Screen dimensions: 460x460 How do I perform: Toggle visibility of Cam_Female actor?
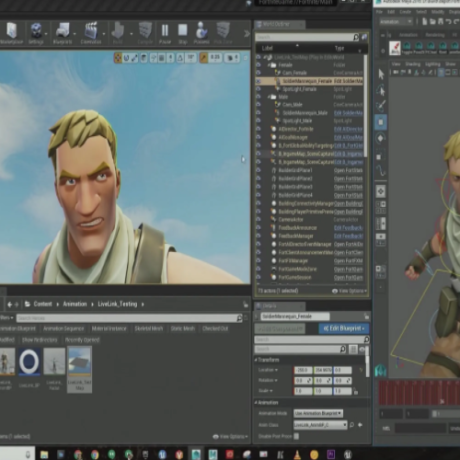(259, 73)
